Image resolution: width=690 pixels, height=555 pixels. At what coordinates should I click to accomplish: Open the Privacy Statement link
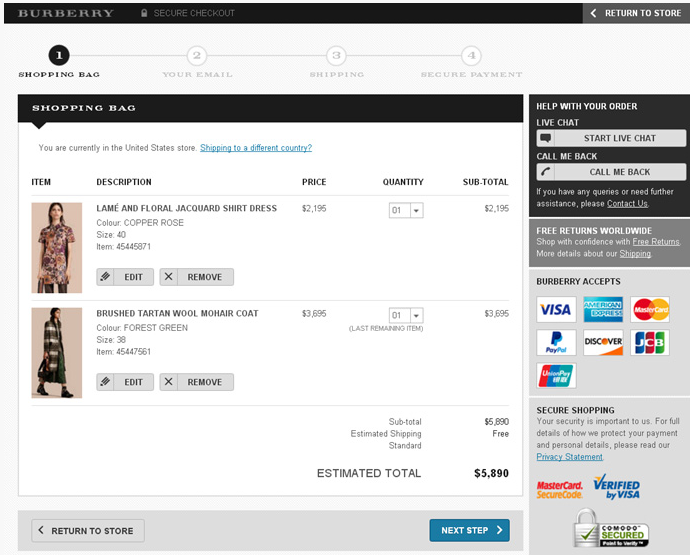coord(569,457)
